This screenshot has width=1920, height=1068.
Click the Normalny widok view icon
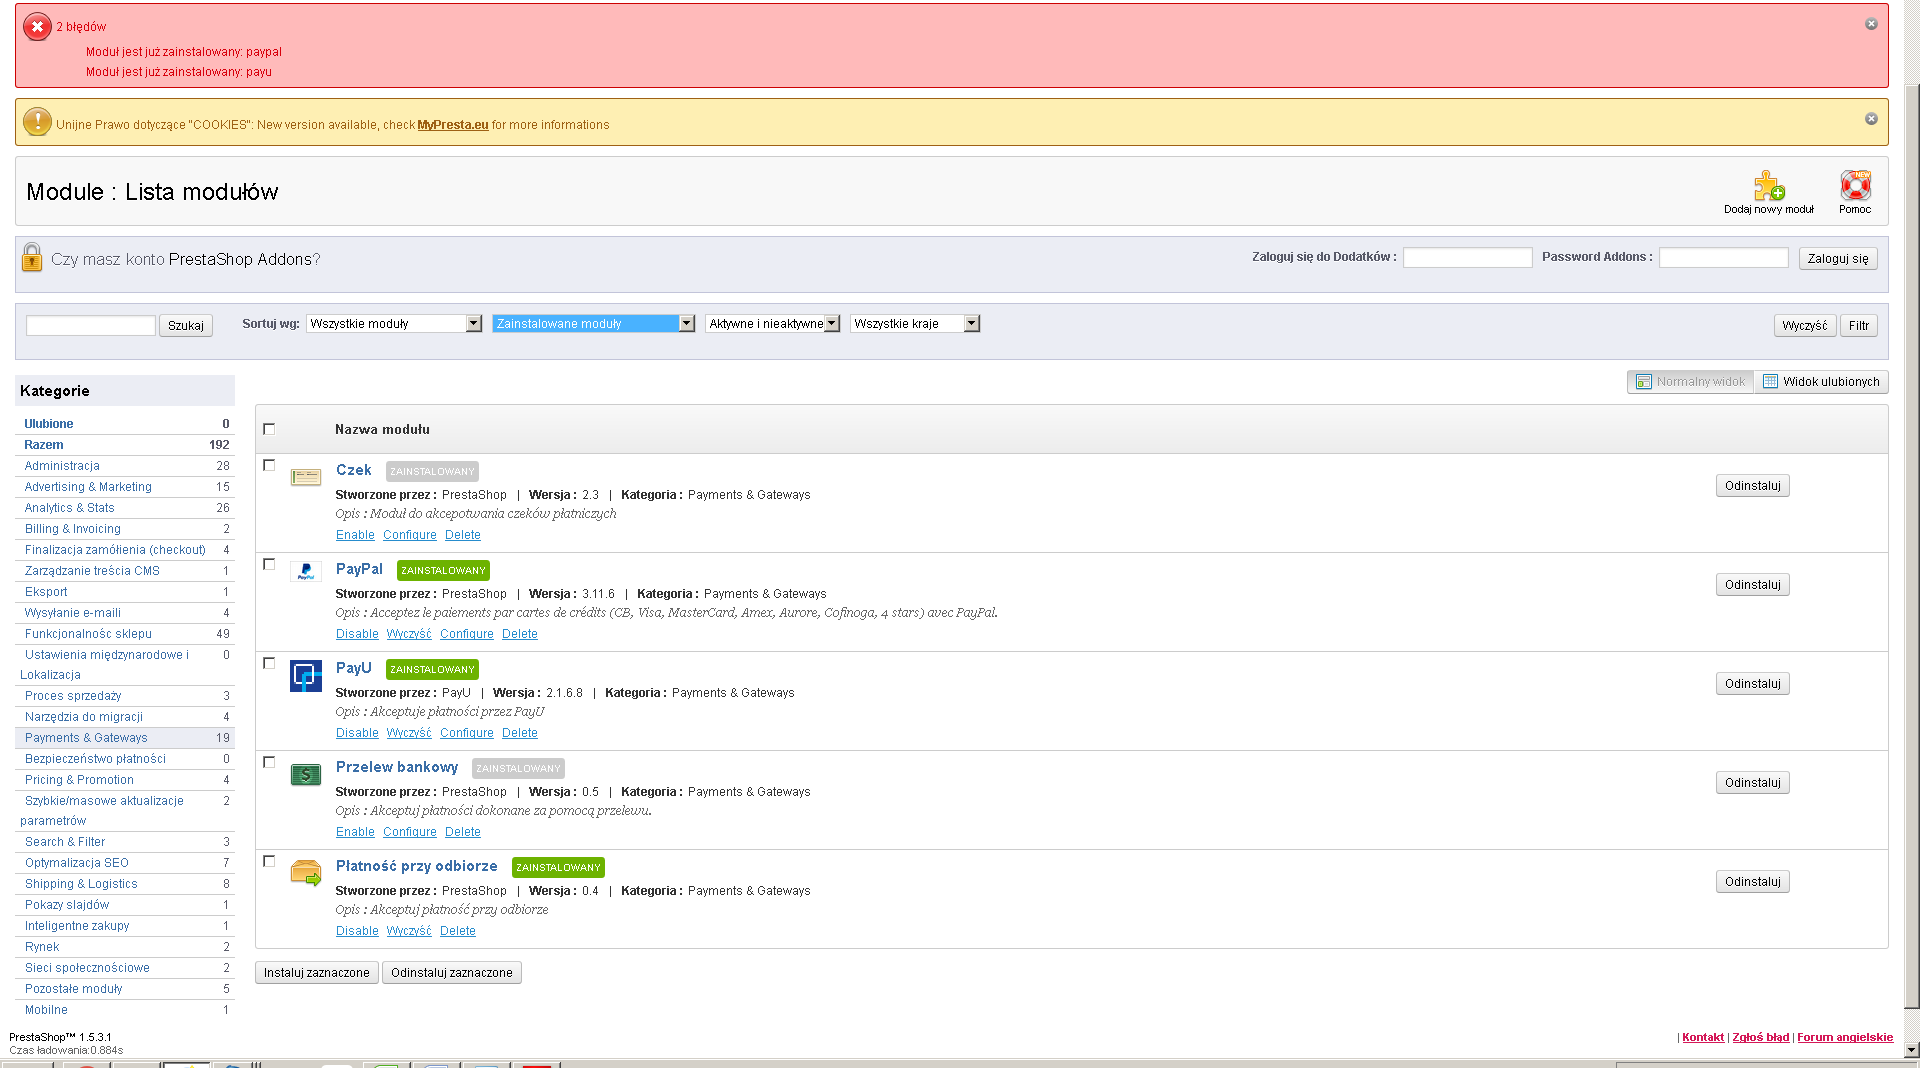pyautogui.click(x=1643, y=382)
